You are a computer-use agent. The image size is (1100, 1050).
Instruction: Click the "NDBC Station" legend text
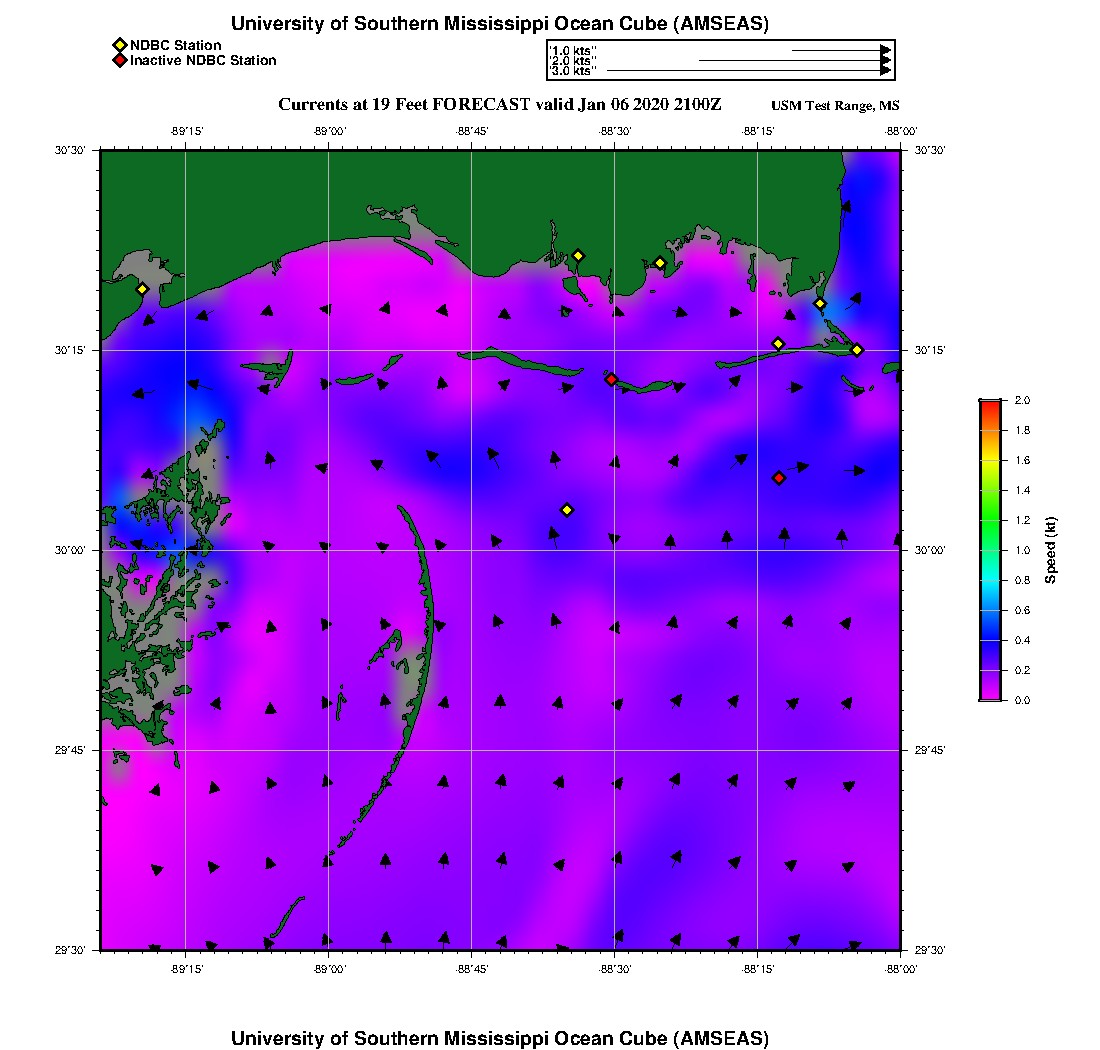pyautogui.click(x=175, y=45)
